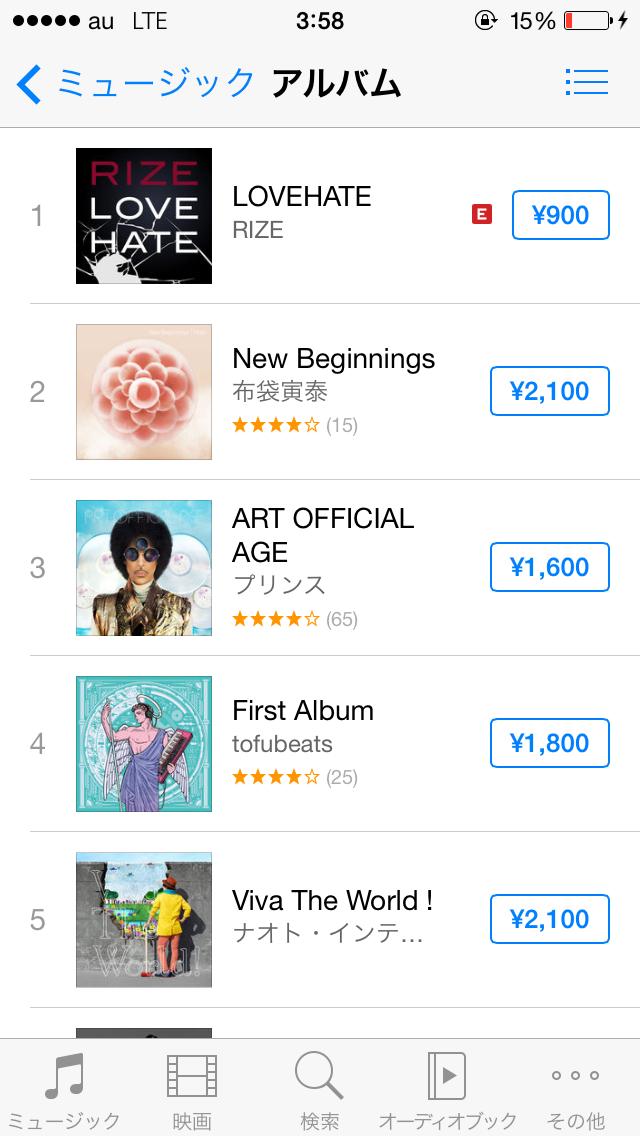
Task: Tap the battery indicator in status bar
Action: 587,21
